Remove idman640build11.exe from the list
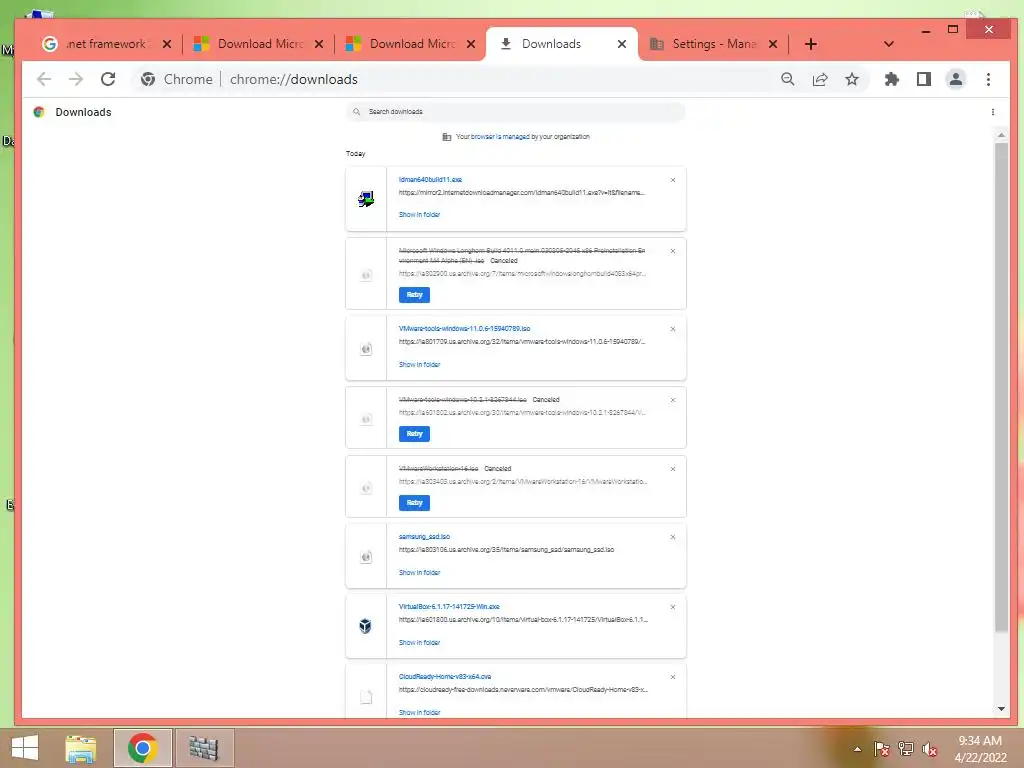This screenshot has height=768, width=1024. tap(673, 180)
